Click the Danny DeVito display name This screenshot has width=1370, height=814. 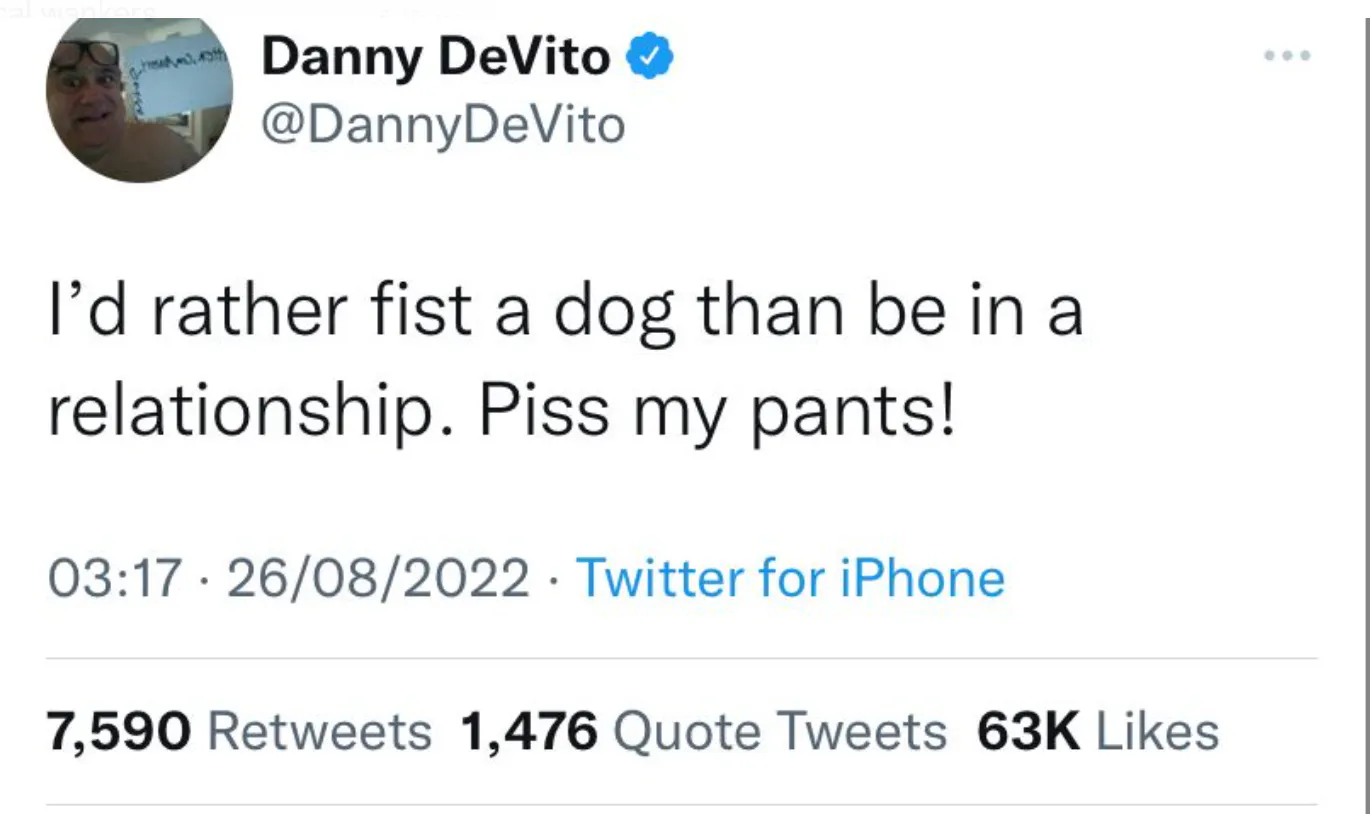point(435,58)
